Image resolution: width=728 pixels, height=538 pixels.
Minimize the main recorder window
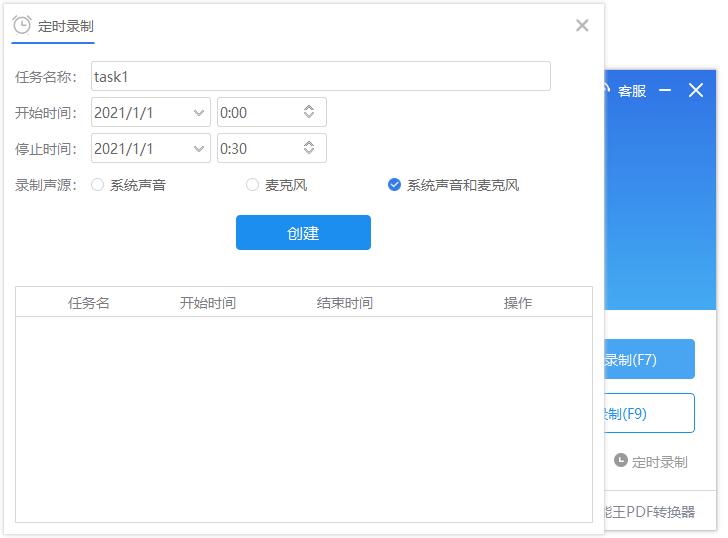point(666,91)
